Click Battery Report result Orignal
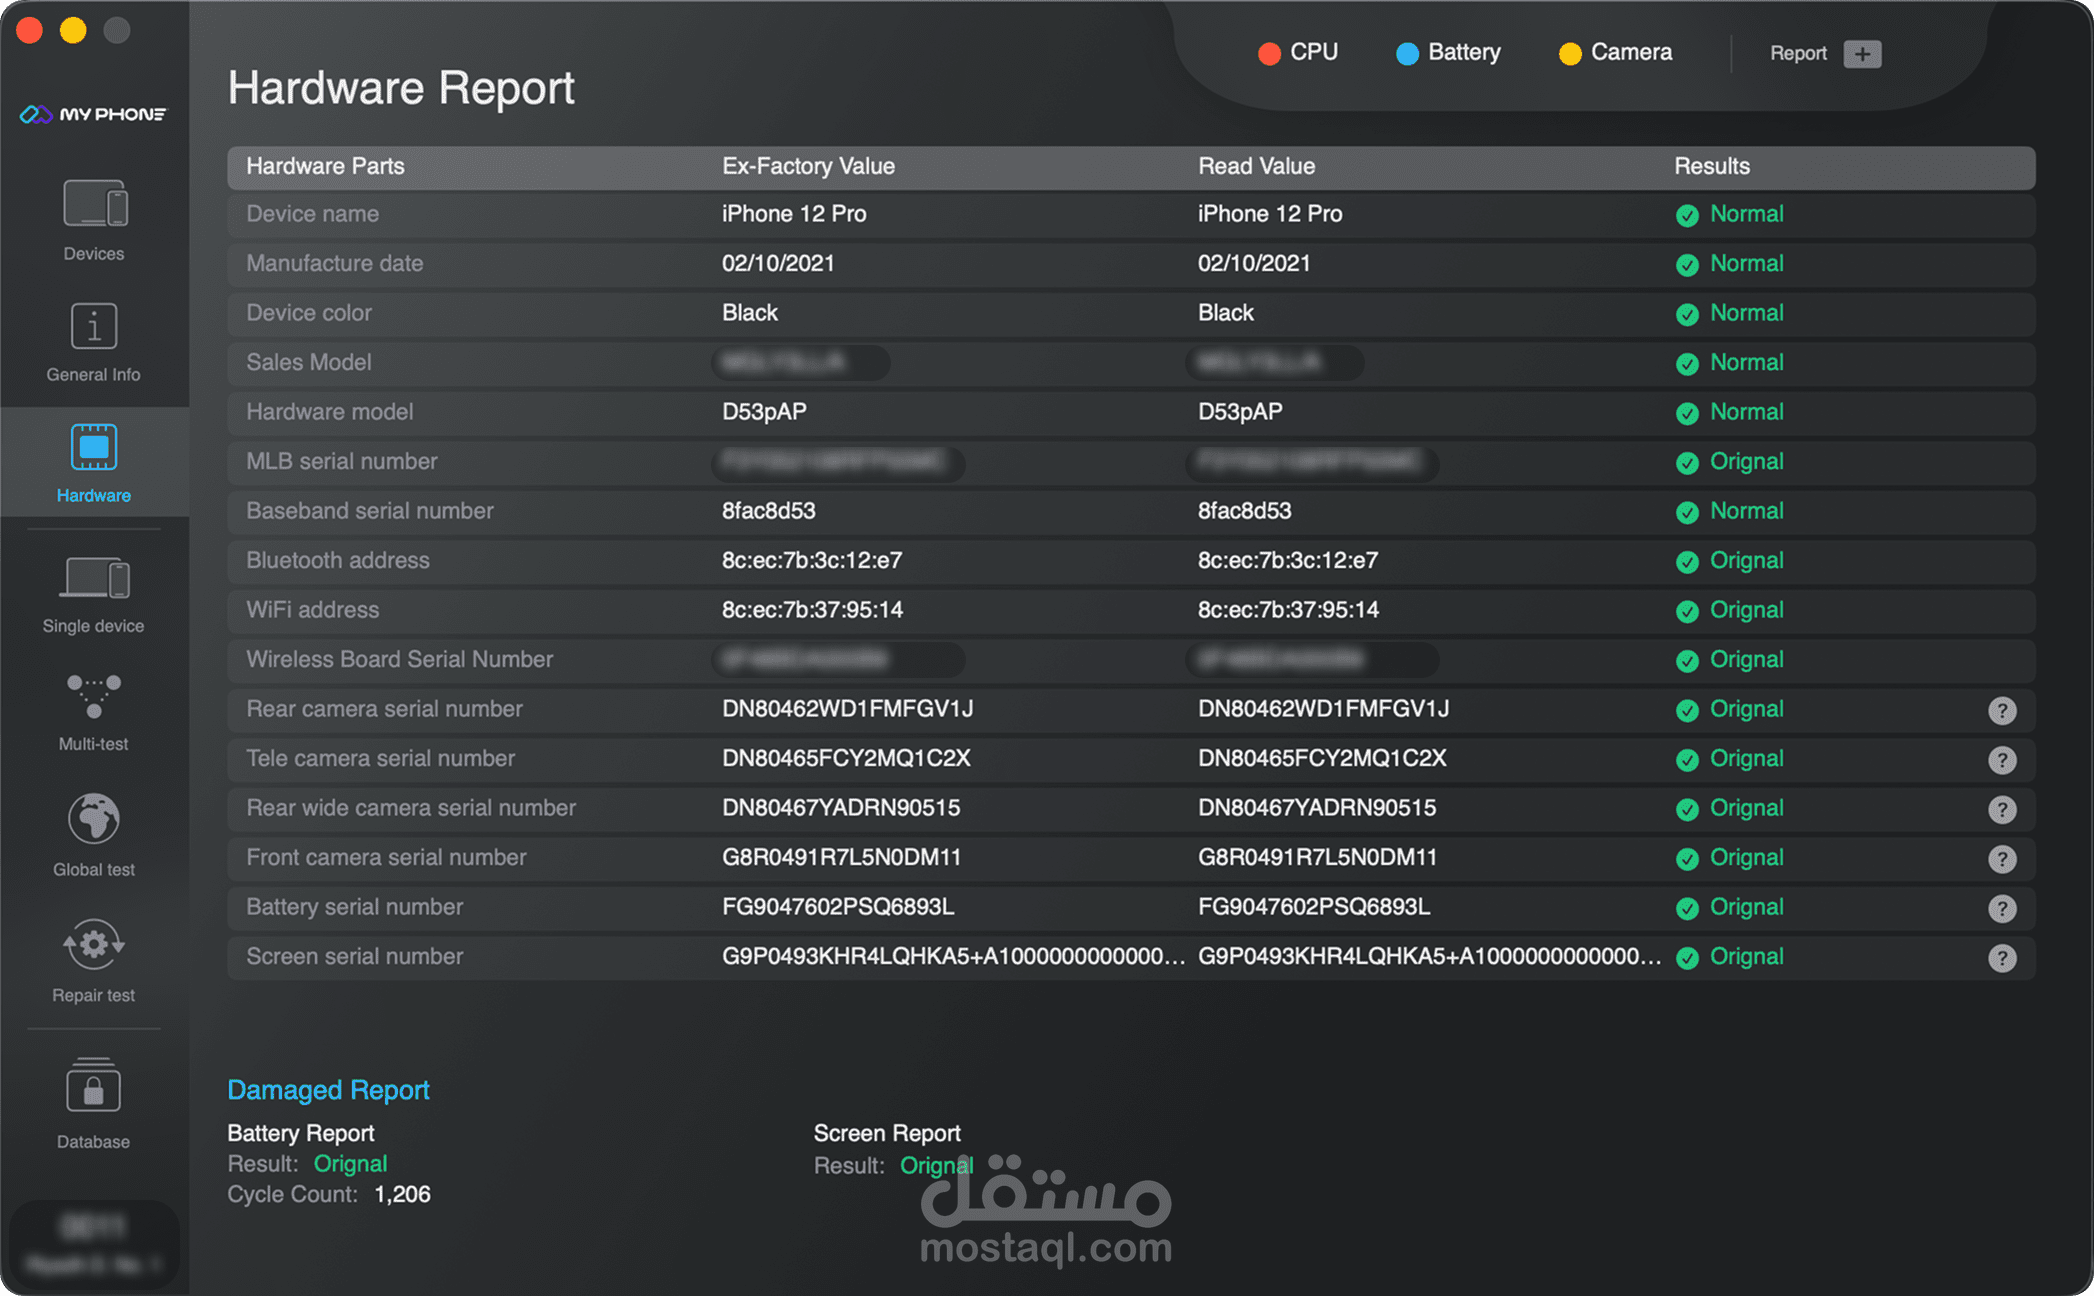 pos(350,1164)
